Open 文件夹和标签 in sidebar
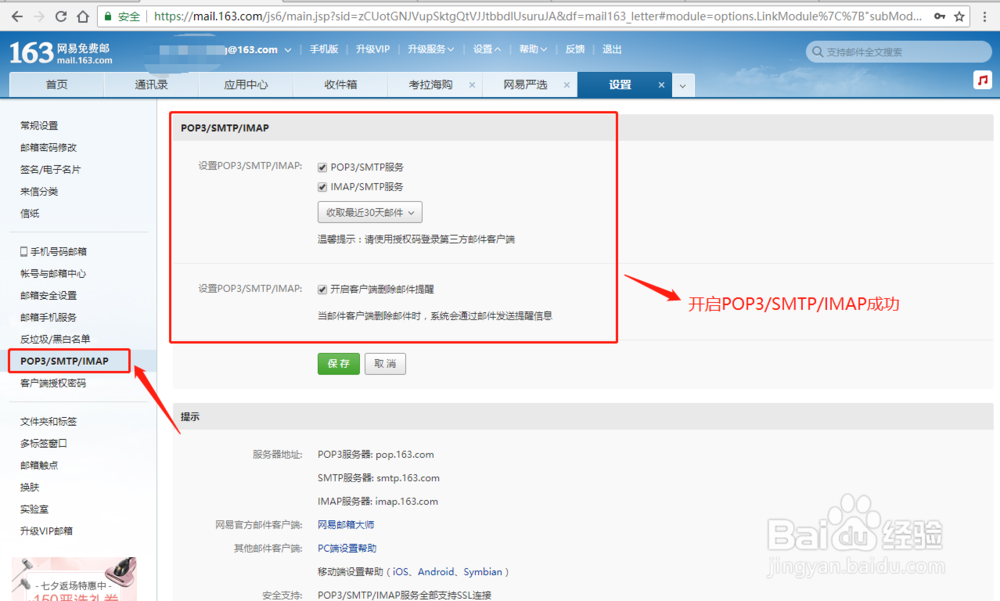The height and width of the screenshot is (601, 1000). pos(48,422)
